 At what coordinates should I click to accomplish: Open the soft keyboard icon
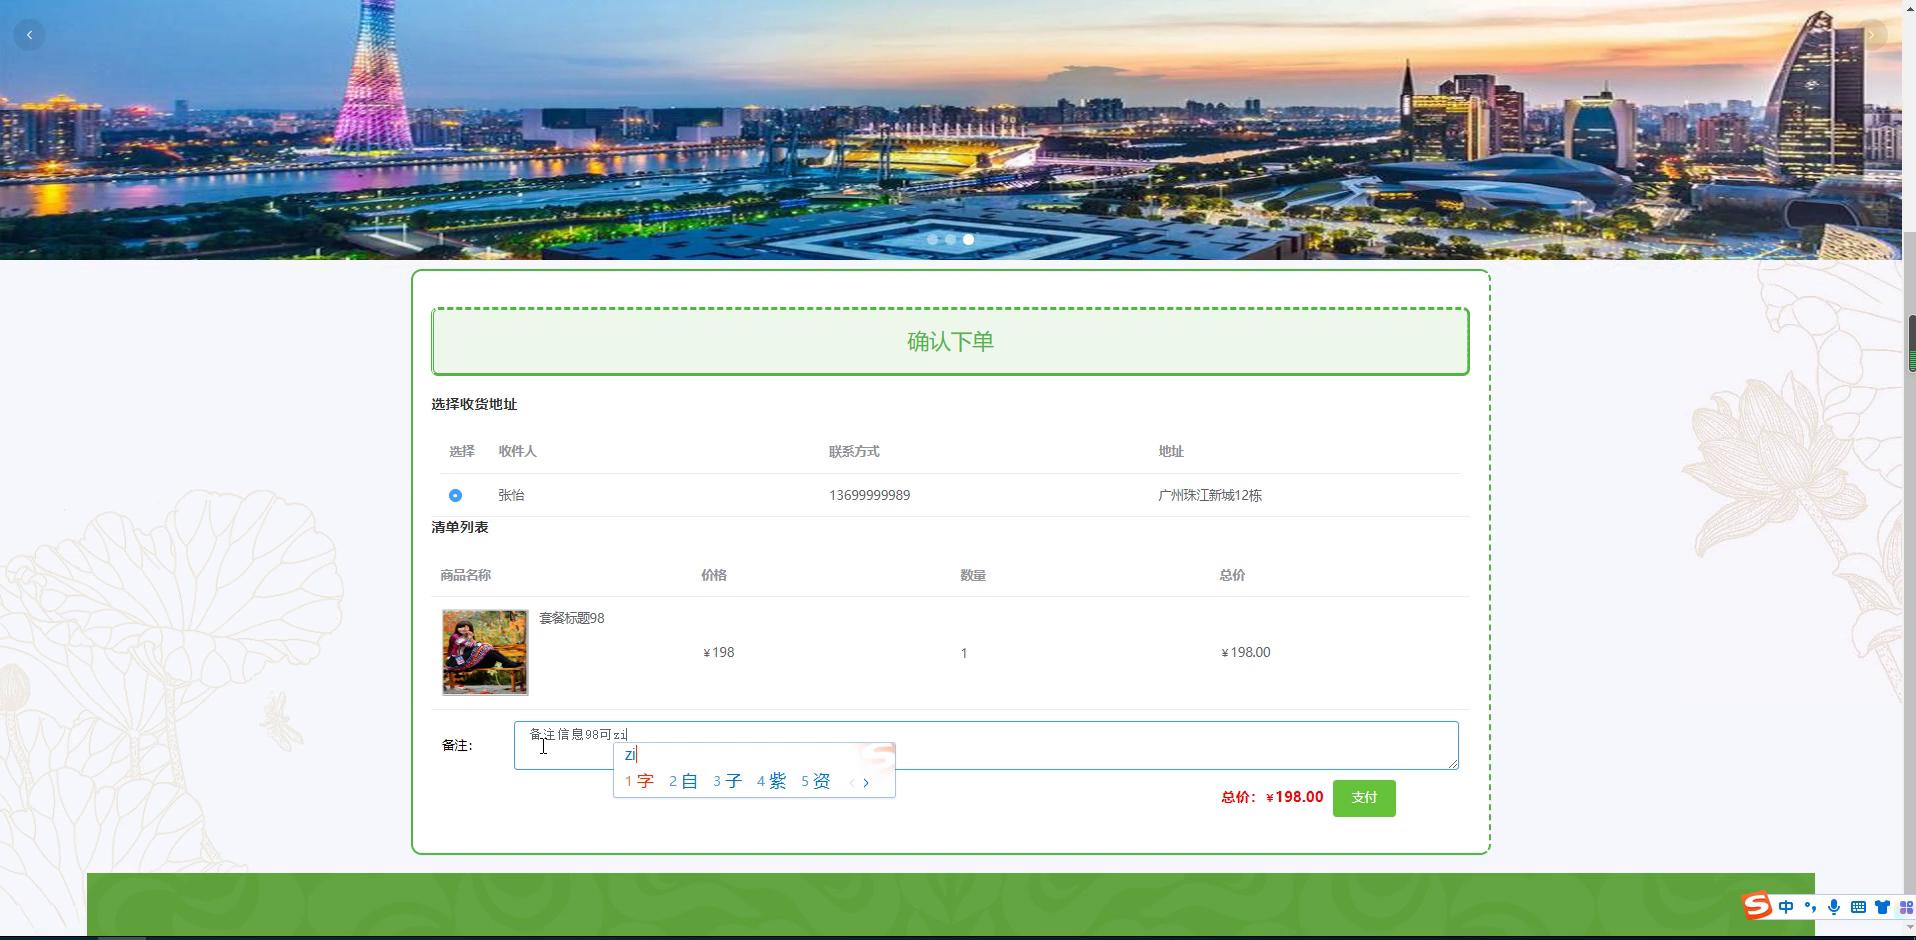[1858, 907]
